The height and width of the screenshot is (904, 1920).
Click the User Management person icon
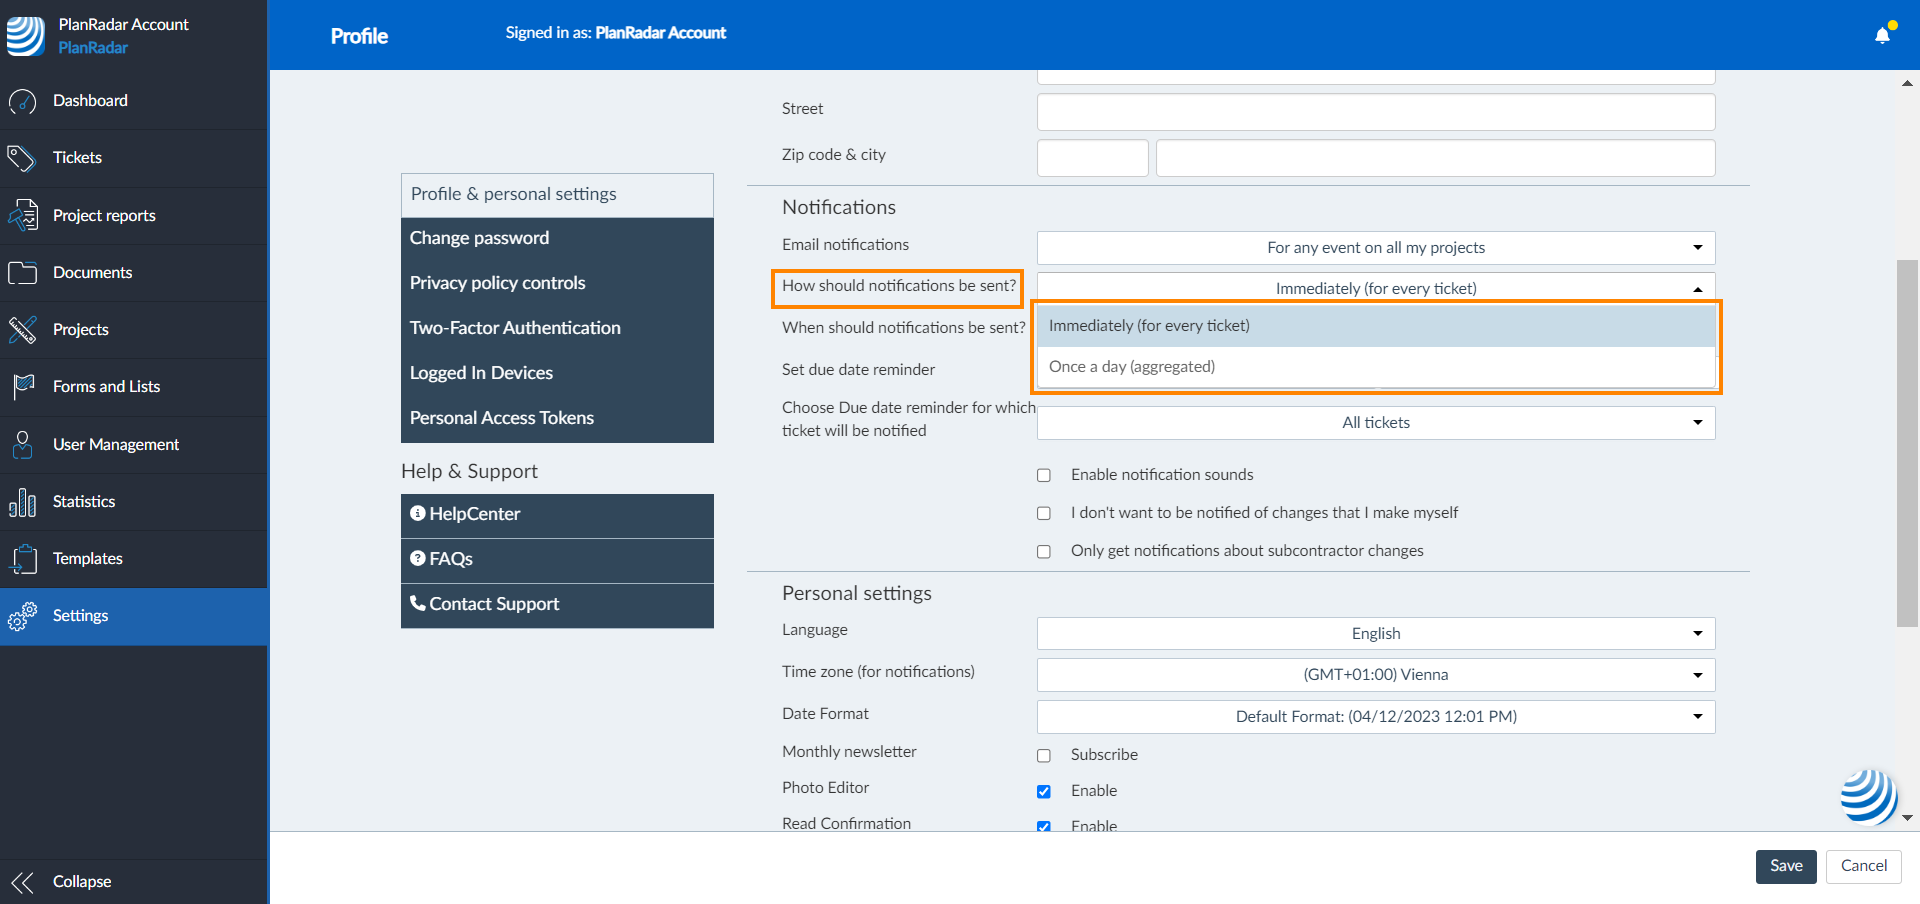pyautogui.click(x=22, y=445)
